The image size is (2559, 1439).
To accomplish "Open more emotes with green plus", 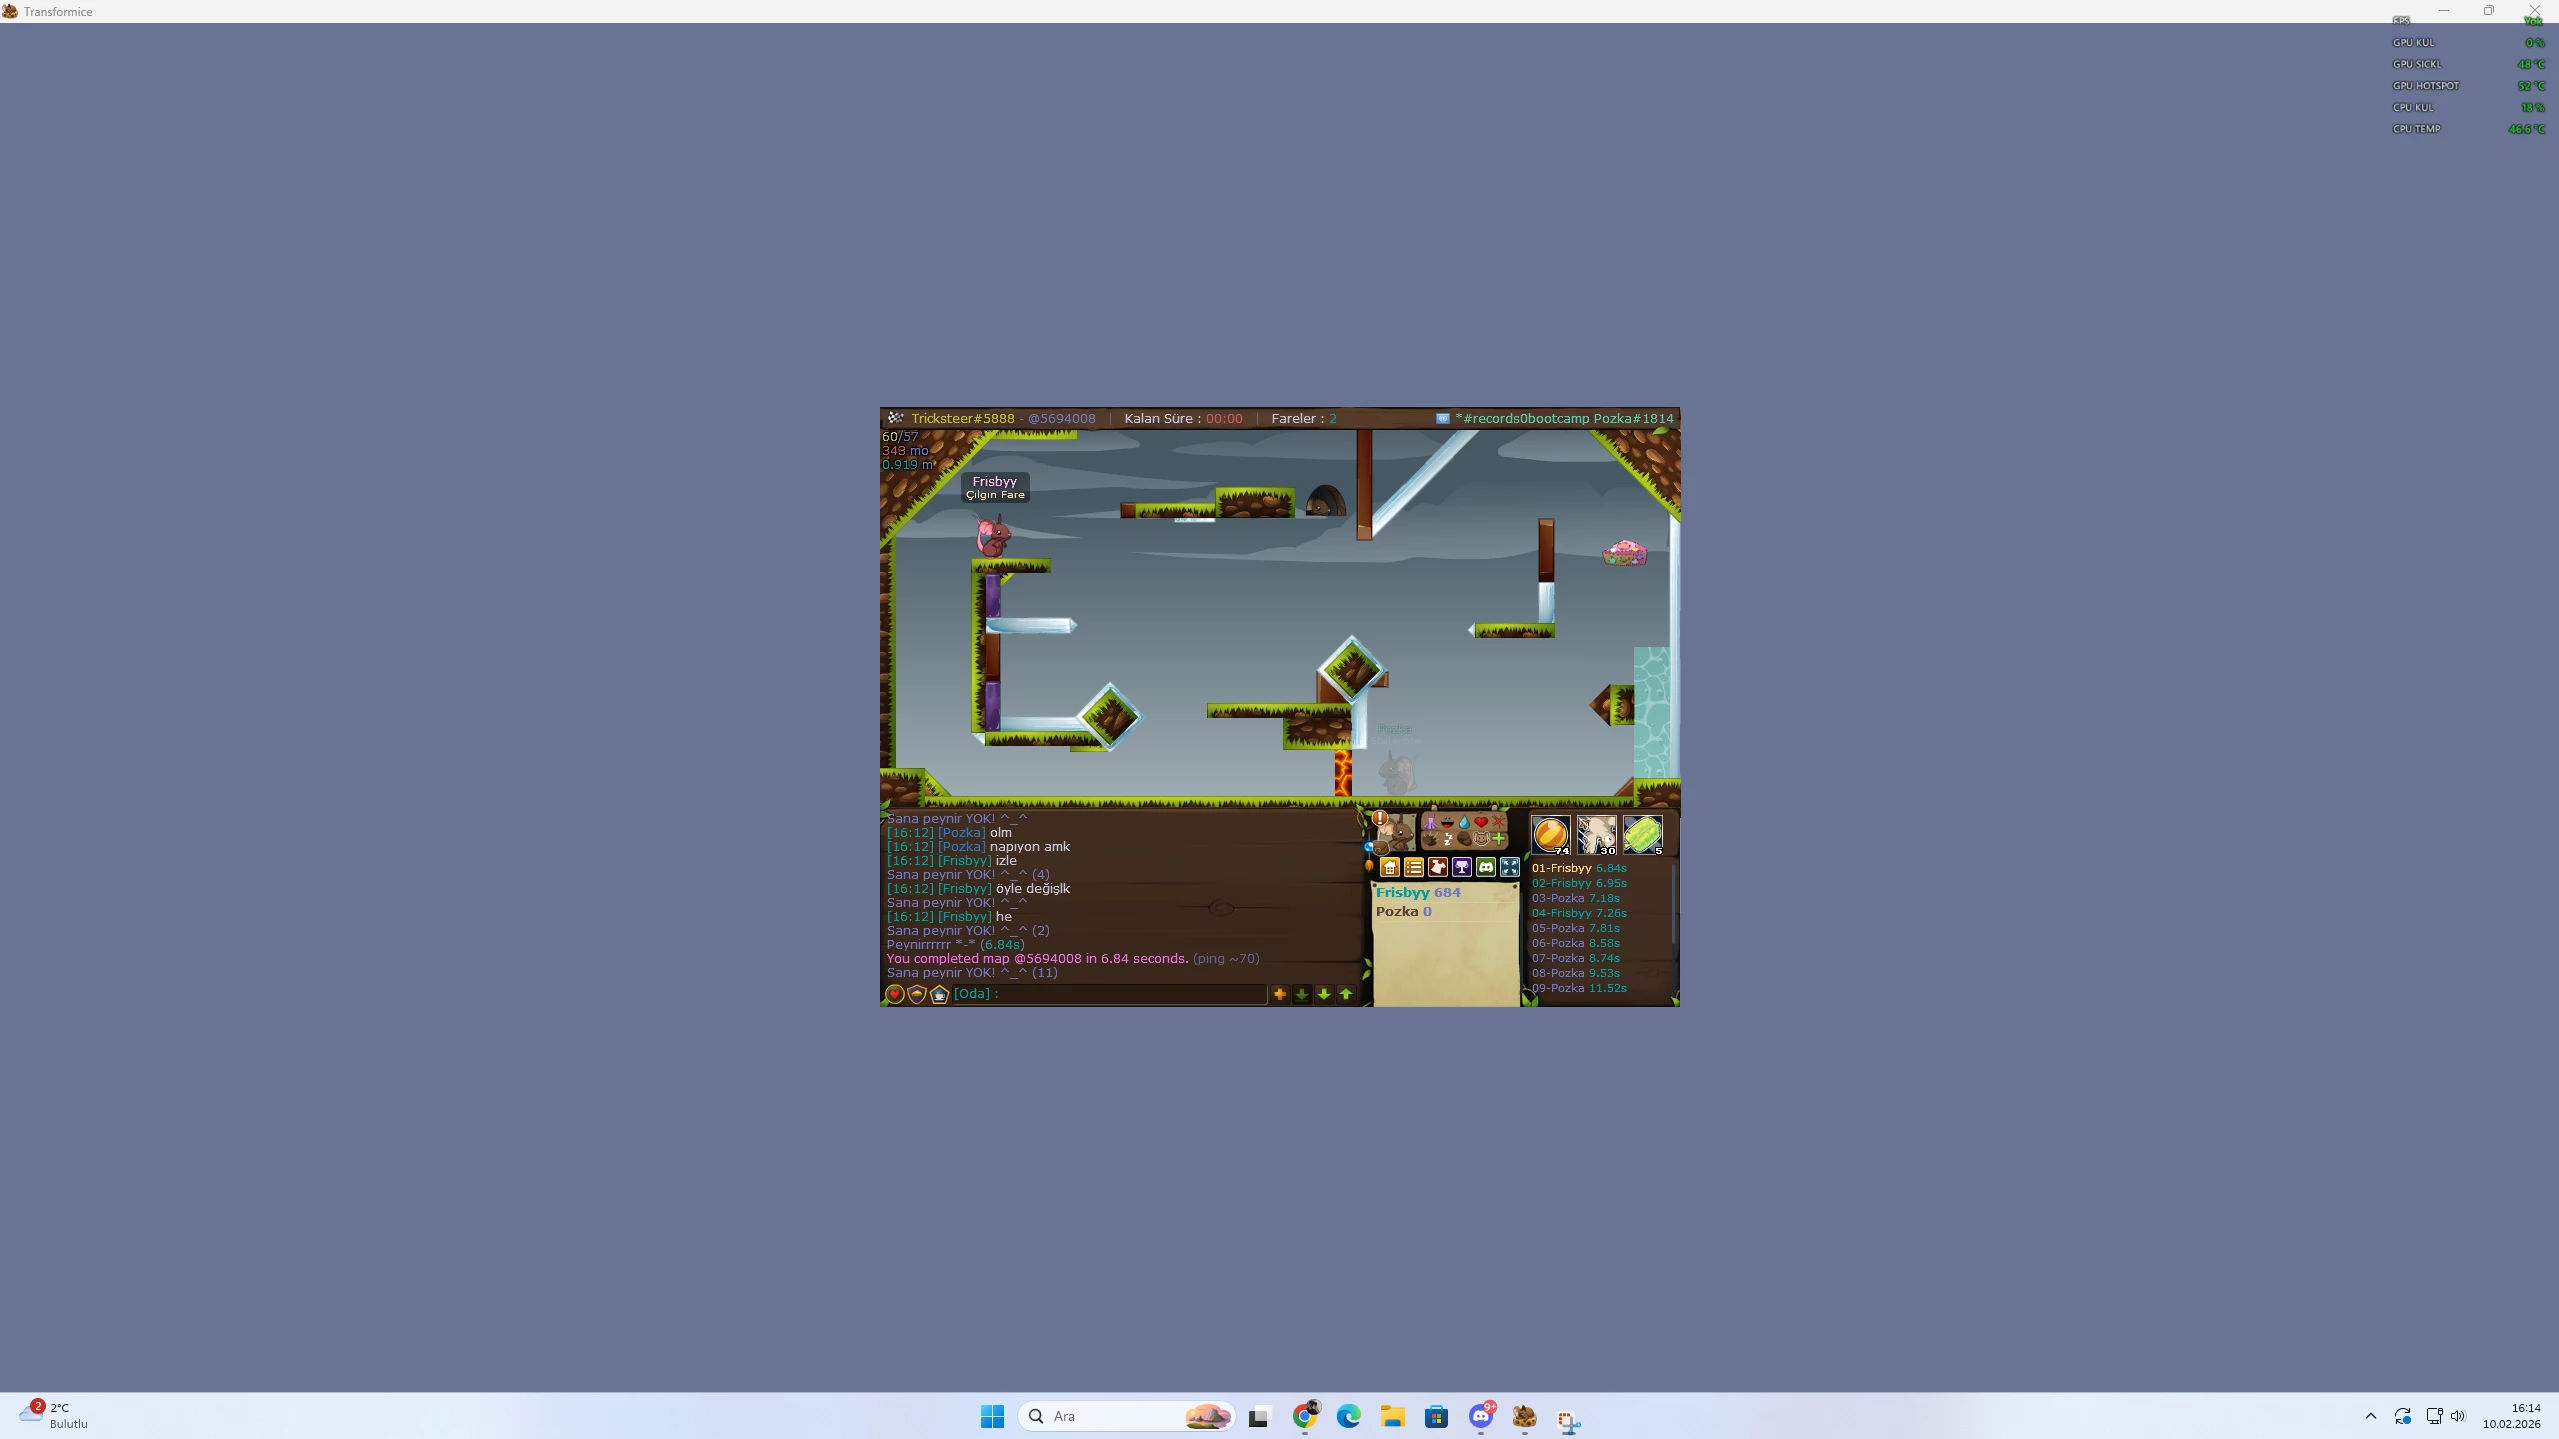I will 1498,839.
